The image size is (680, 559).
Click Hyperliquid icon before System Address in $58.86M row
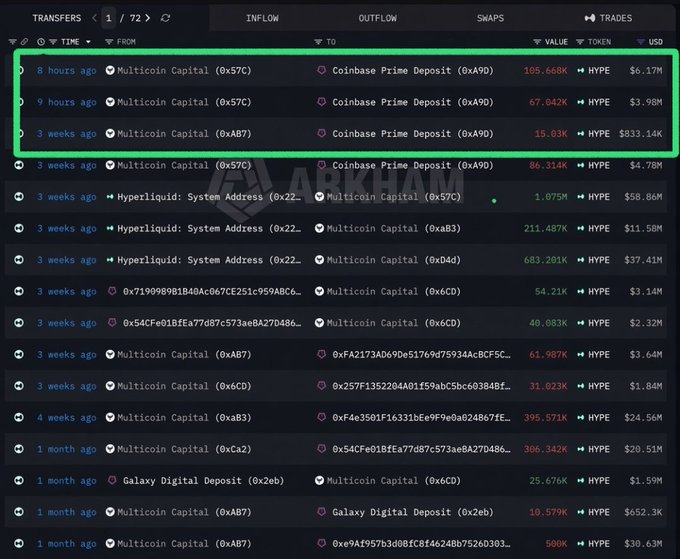[110, 197]
